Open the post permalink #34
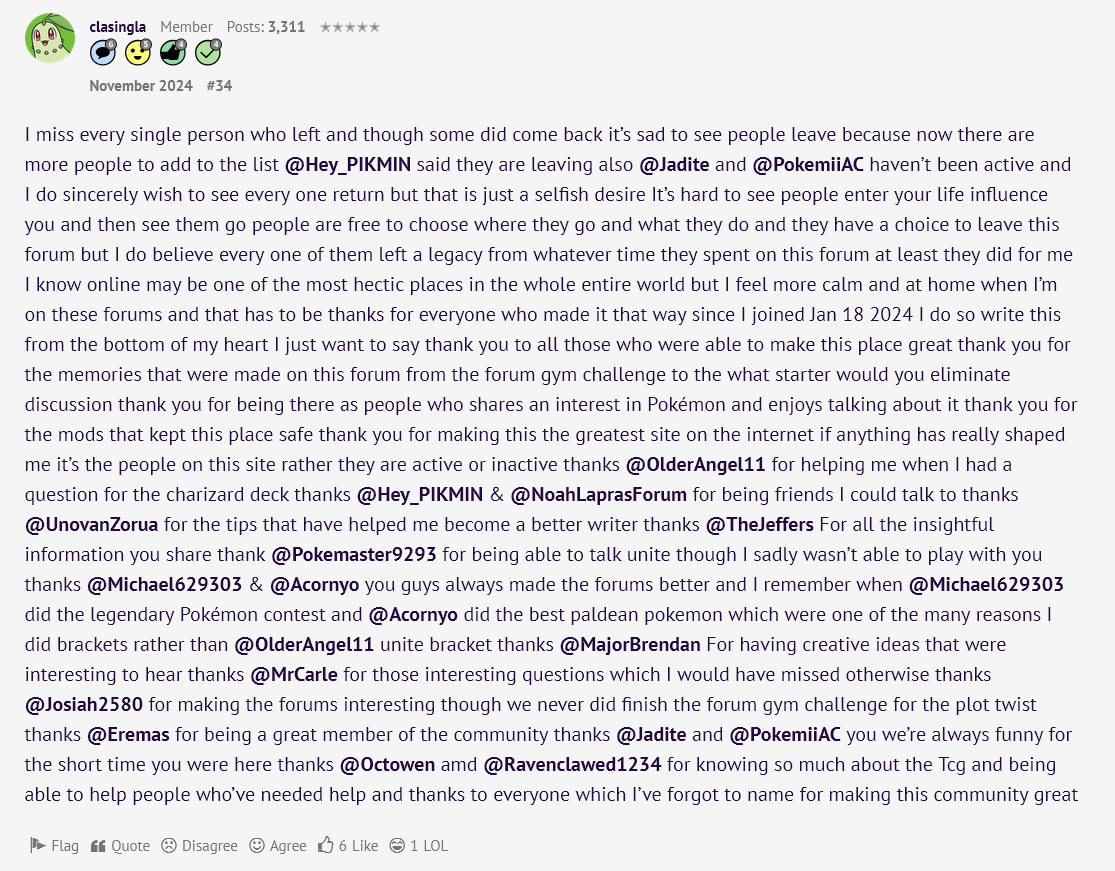Viewport: 1115px width, 871px height. 219,85
